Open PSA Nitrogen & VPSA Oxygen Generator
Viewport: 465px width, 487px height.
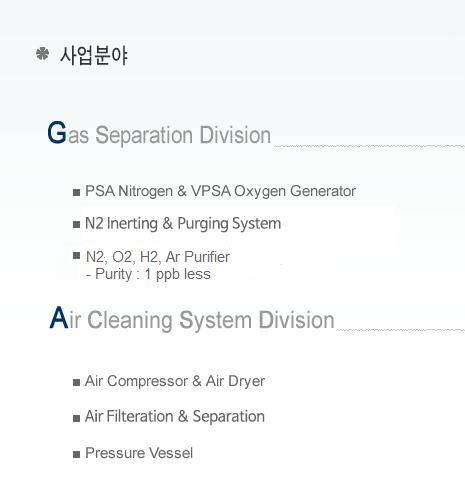point(220,191)
